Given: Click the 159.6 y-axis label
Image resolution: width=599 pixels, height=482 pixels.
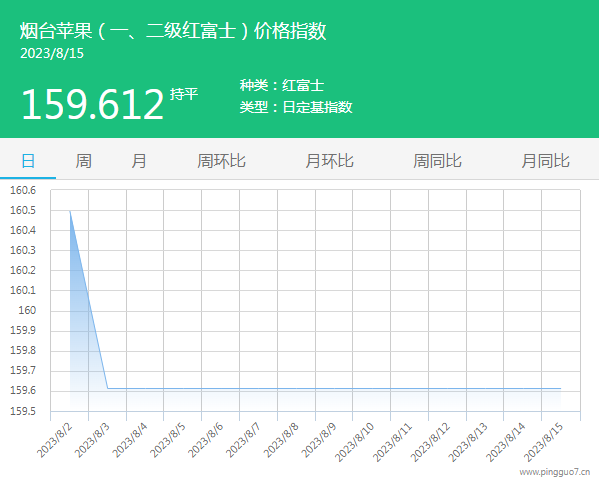Looking at the screenshot, I should click(23, 390).
